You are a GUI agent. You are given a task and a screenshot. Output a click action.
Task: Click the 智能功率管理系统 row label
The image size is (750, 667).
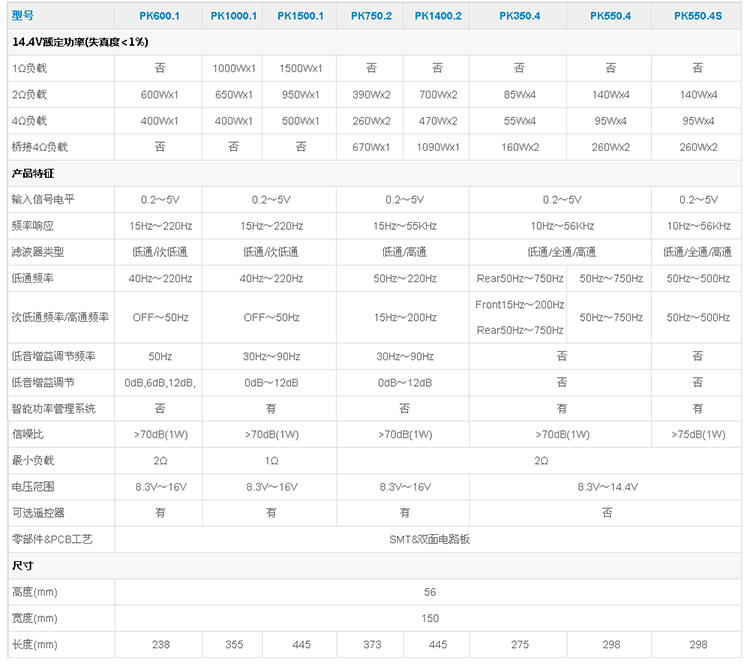[54, 409]
